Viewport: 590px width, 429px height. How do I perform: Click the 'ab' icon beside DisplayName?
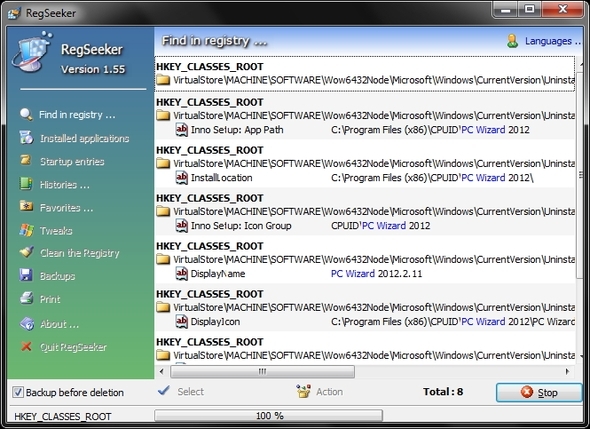(x=182, y=274)
